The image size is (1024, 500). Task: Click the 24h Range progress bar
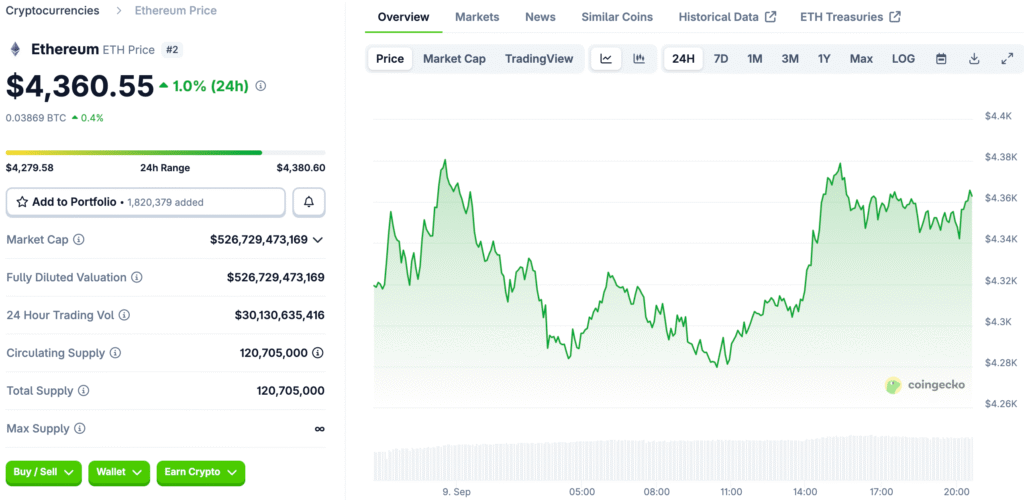click(x=165, y=153)
